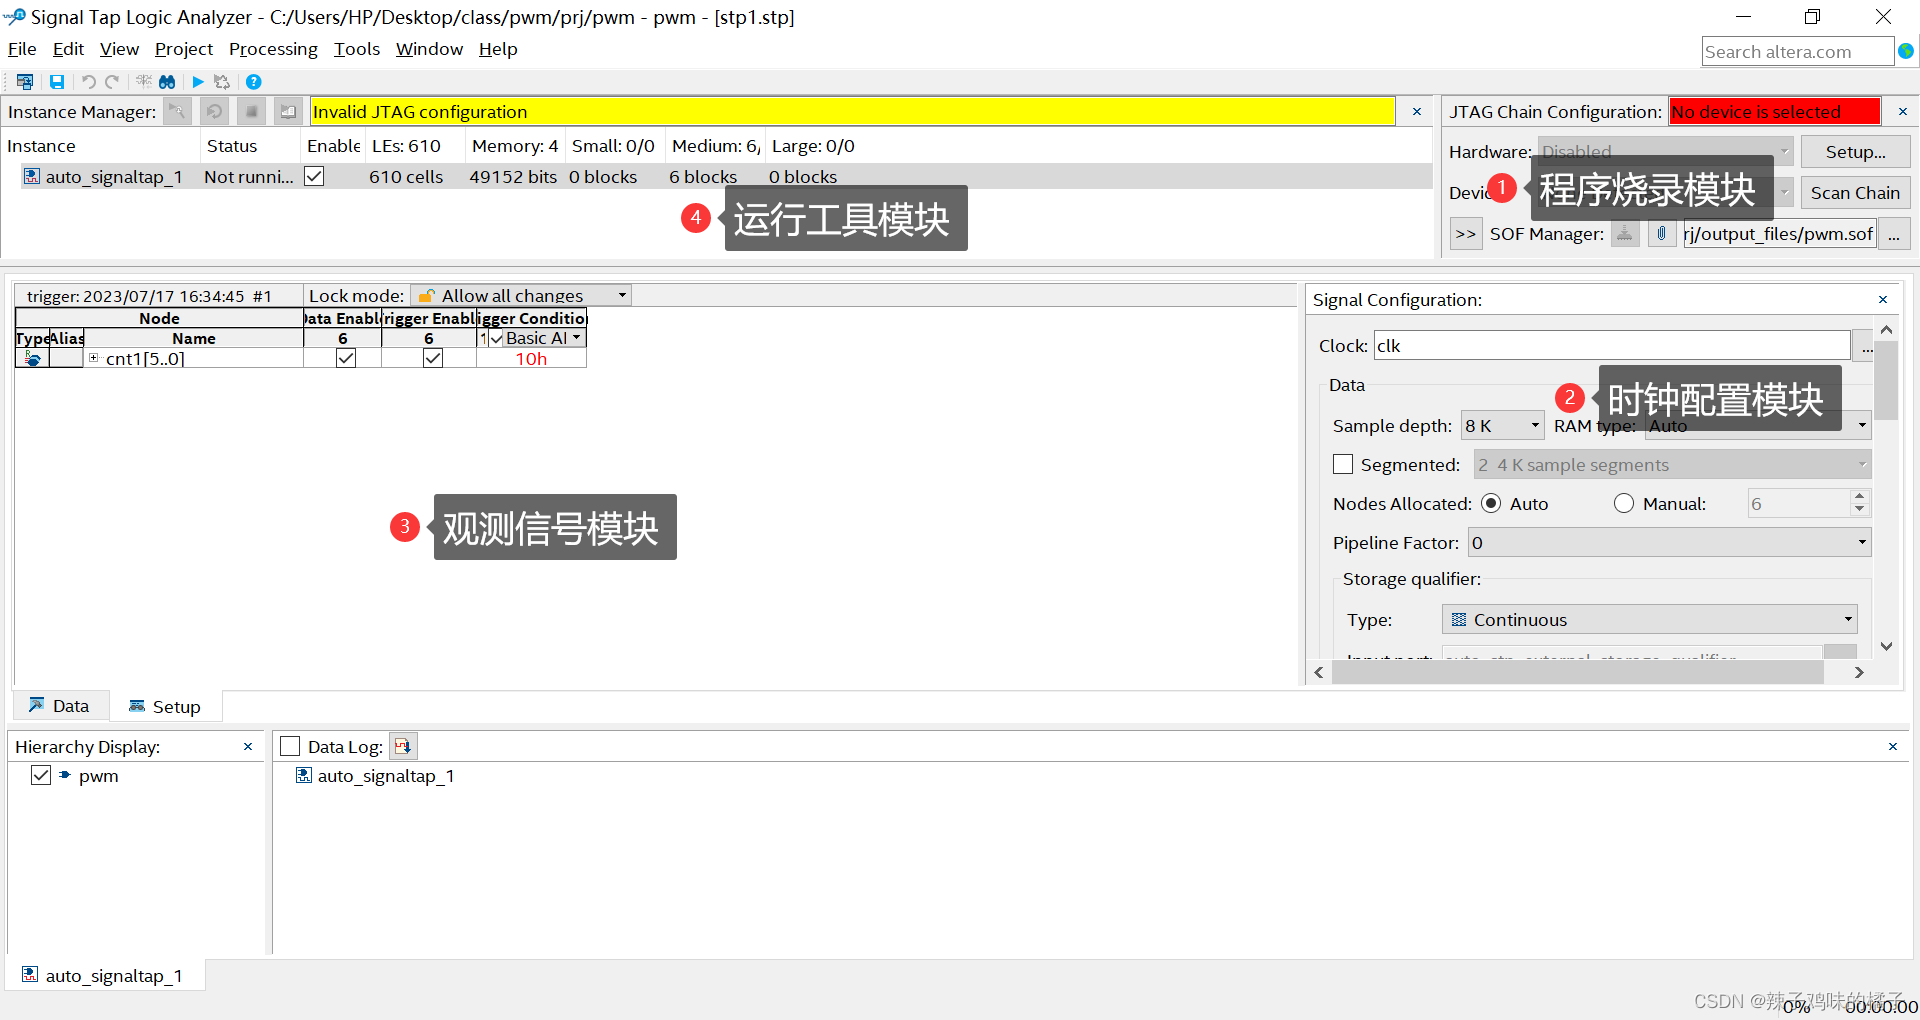Toggle Data Enable checkbox for cnt1
Image resolution: width=1920 pixels, height=1020 pixels.
click(x=346, y=358)
